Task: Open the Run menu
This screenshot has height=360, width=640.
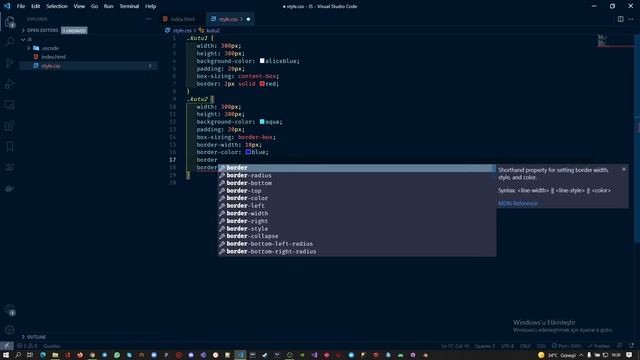Action: pos(108,6)
